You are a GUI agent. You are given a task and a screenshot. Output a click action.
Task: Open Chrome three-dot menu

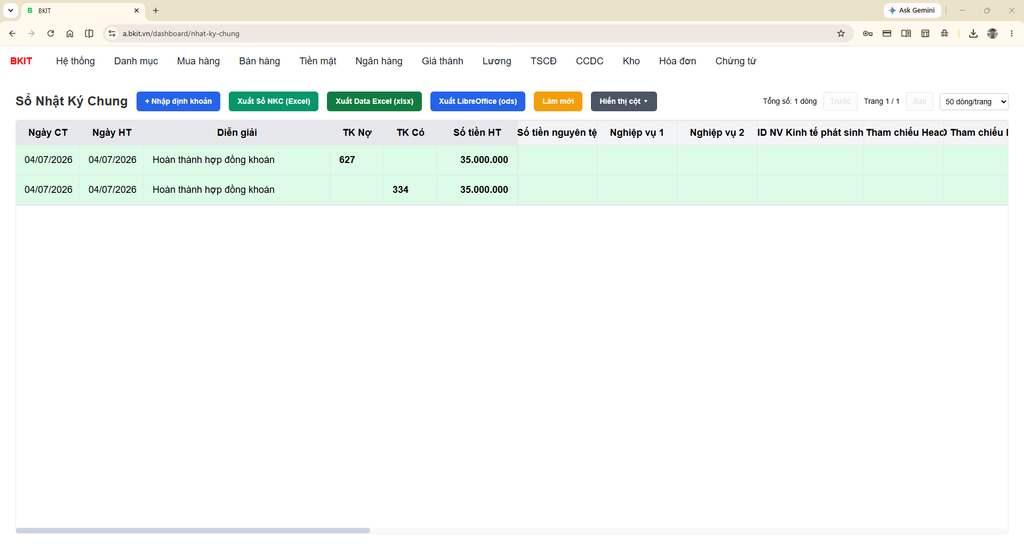tap(1012, 33)
